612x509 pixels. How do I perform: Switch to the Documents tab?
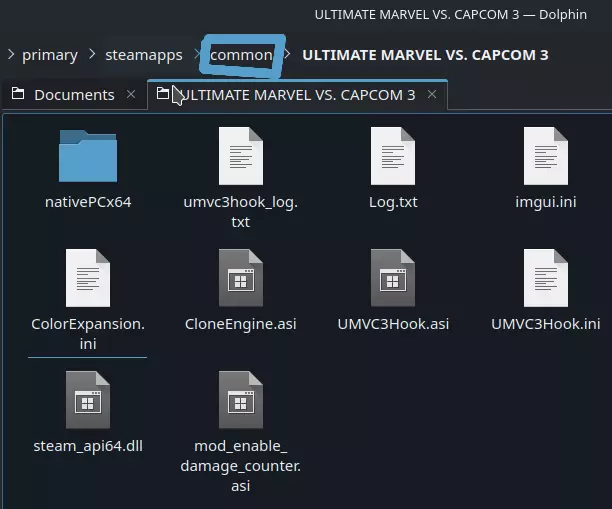pyautogui.click(x=74, y=95)
